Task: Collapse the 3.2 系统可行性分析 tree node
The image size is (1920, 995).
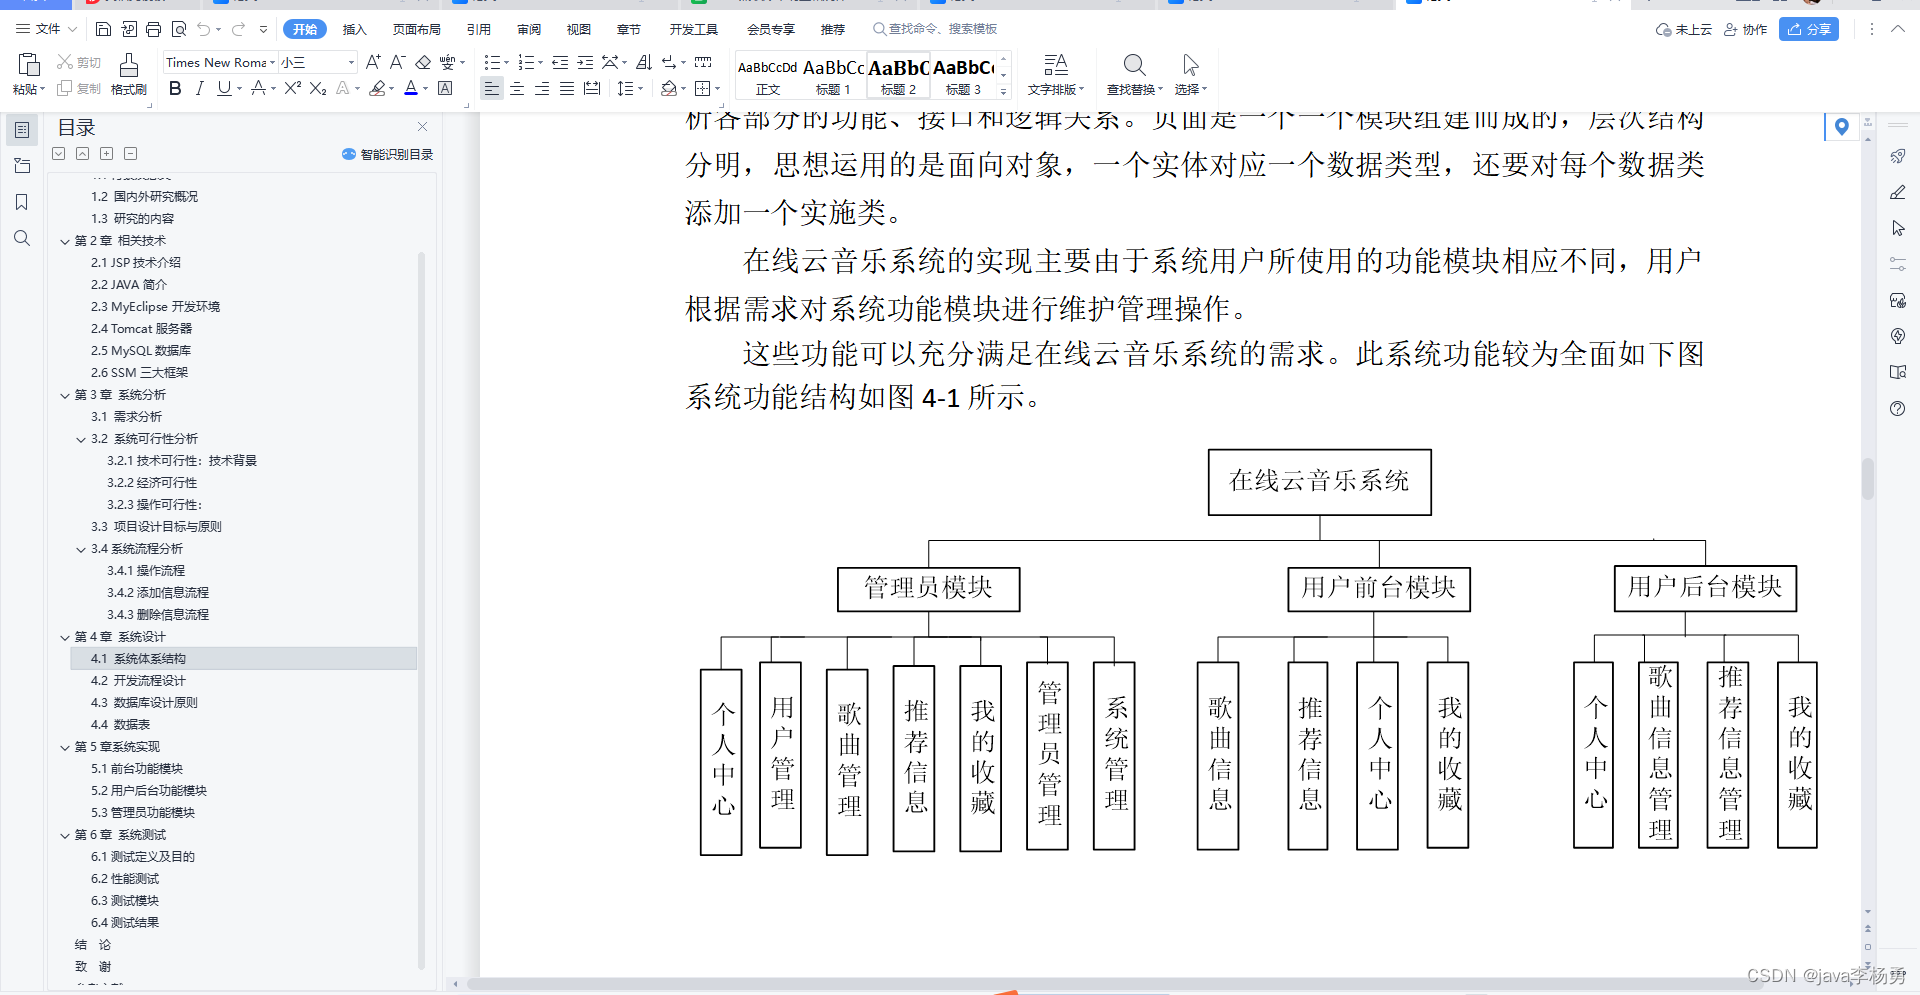Action: (81, 439)
